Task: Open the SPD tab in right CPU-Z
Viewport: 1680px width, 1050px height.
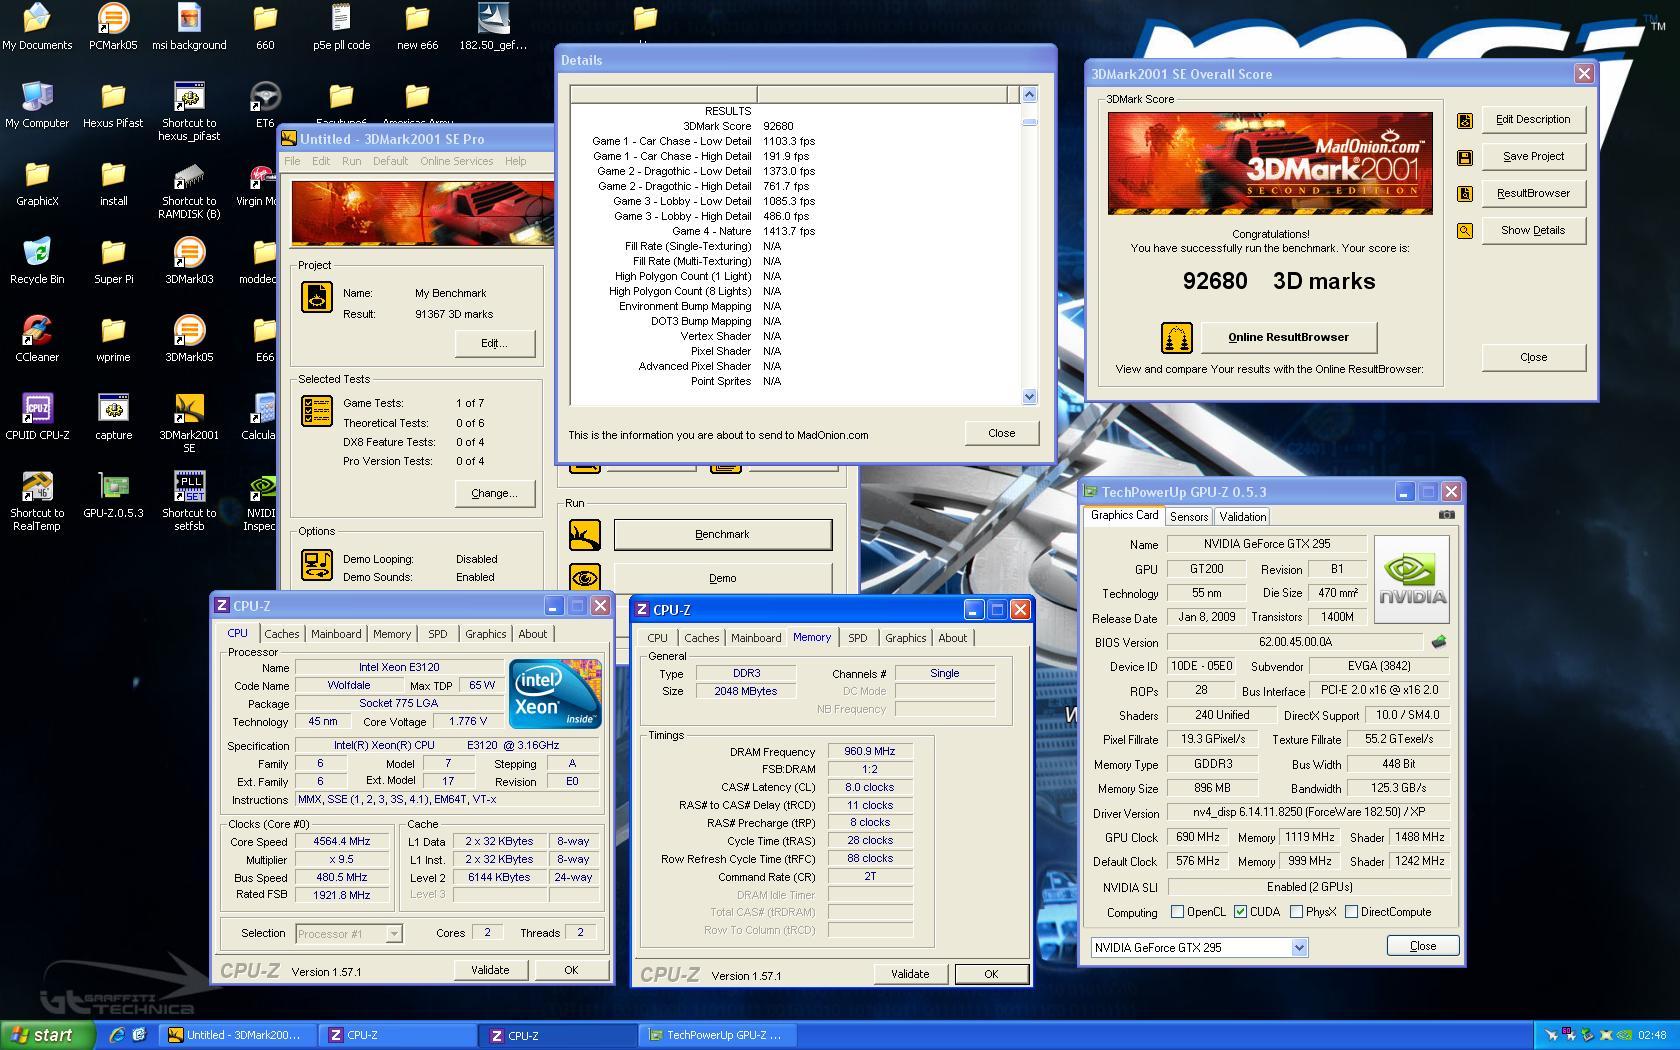Action: (x=858, y=638)
